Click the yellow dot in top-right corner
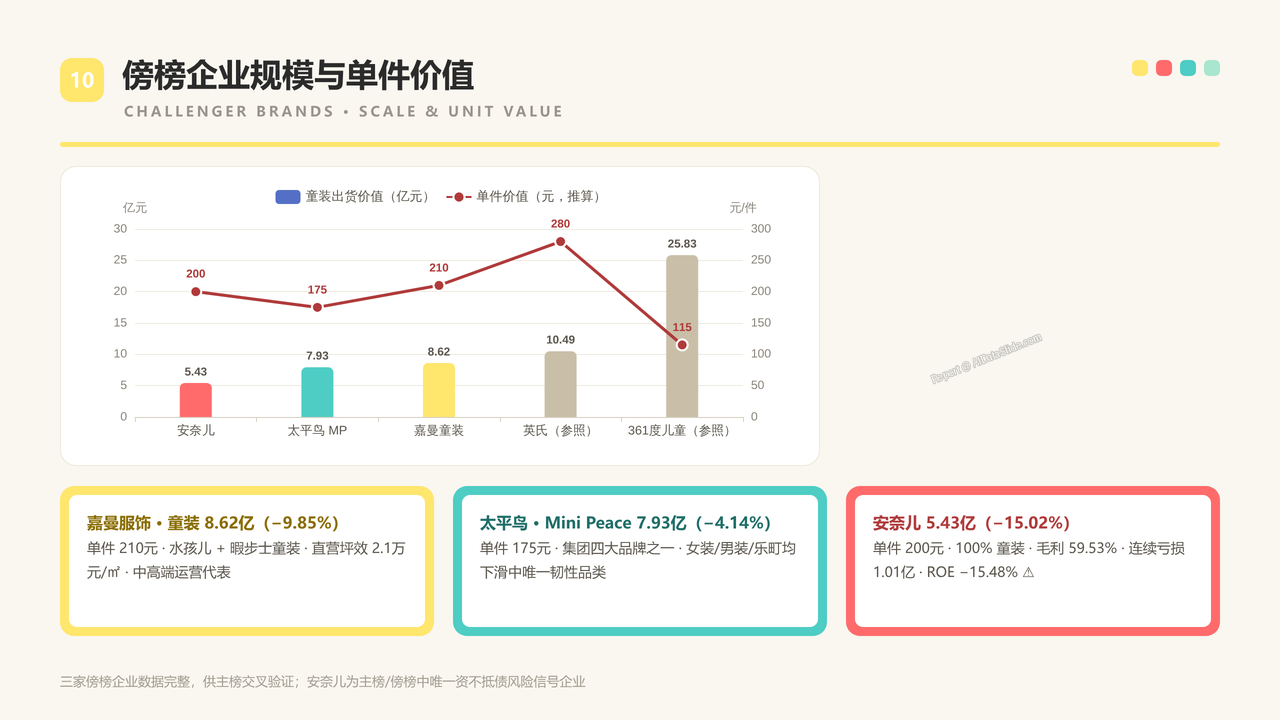Image resolution: width=1280 pixels, height=720 pixels. (1140, 68)
